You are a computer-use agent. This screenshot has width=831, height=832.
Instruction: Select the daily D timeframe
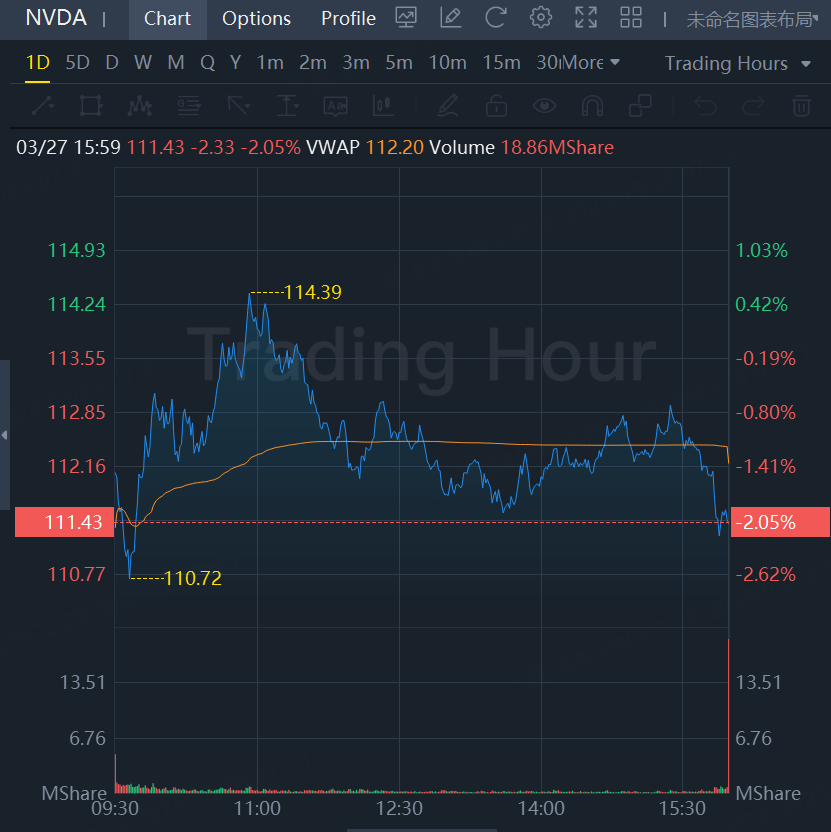pyautogui.click(x=112, y=63)
